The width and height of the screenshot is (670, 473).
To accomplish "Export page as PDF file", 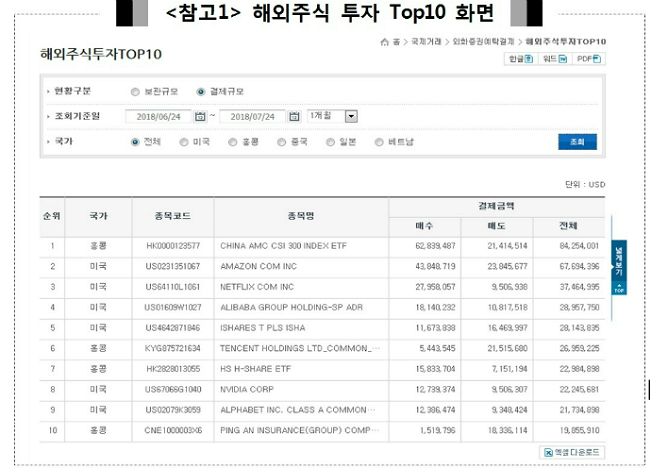I will (587, 60).
